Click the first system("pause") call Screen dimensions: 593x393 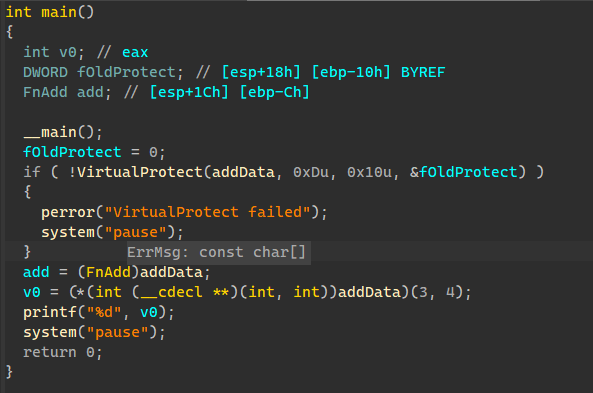pyautogui.click(x=112, y=233)
